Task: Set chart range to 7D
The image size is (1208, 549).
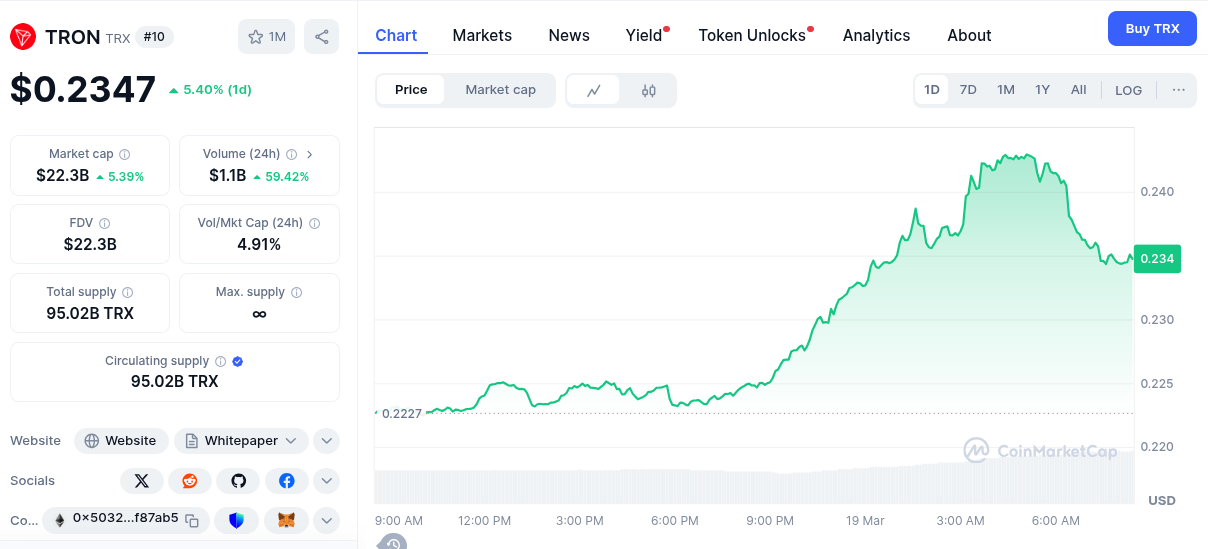Action: 968,90
